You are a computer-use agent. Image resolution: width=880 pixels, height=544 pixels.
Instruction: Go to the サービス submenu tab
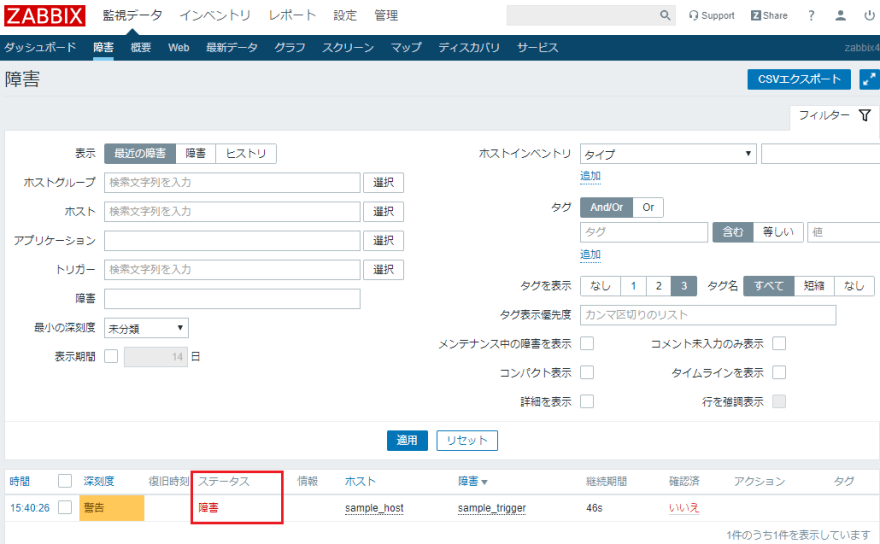pos(538,48)
